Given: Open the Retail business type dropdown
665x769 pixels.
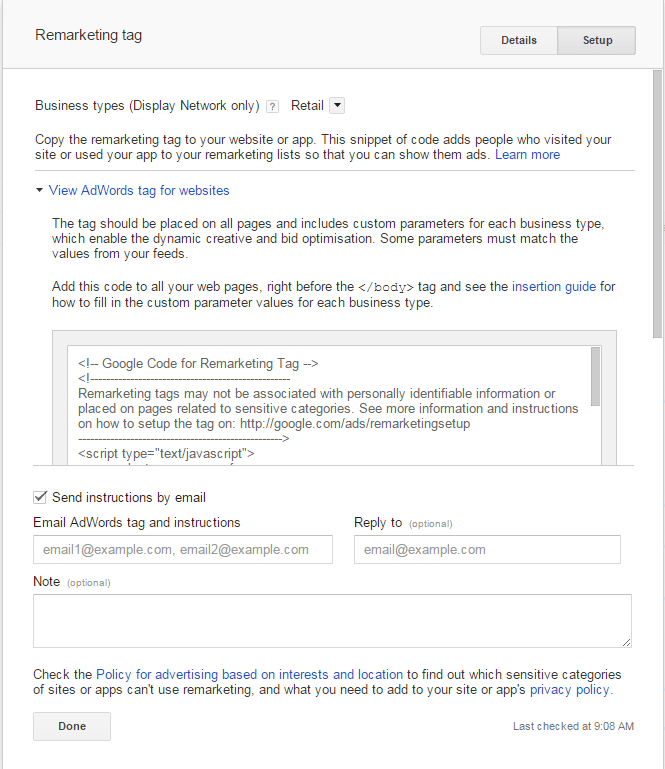Looking at the screenshot, I should 336,105.
